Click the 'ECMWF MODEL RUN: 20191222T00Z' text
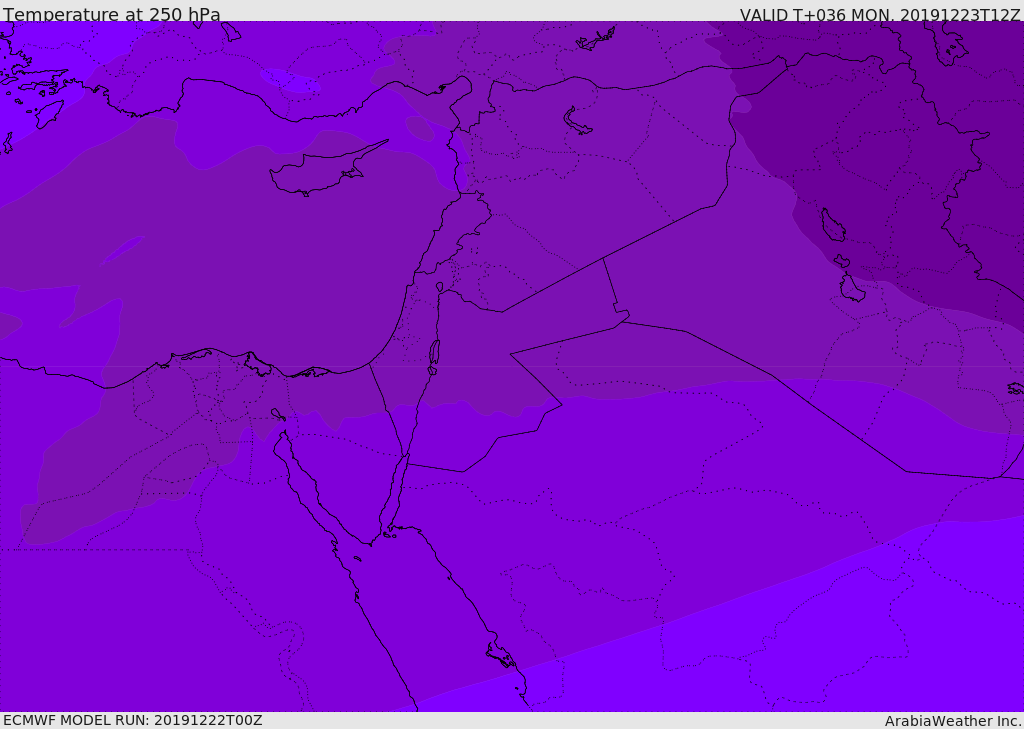The image size is (1024, 729). click(133, 721)
